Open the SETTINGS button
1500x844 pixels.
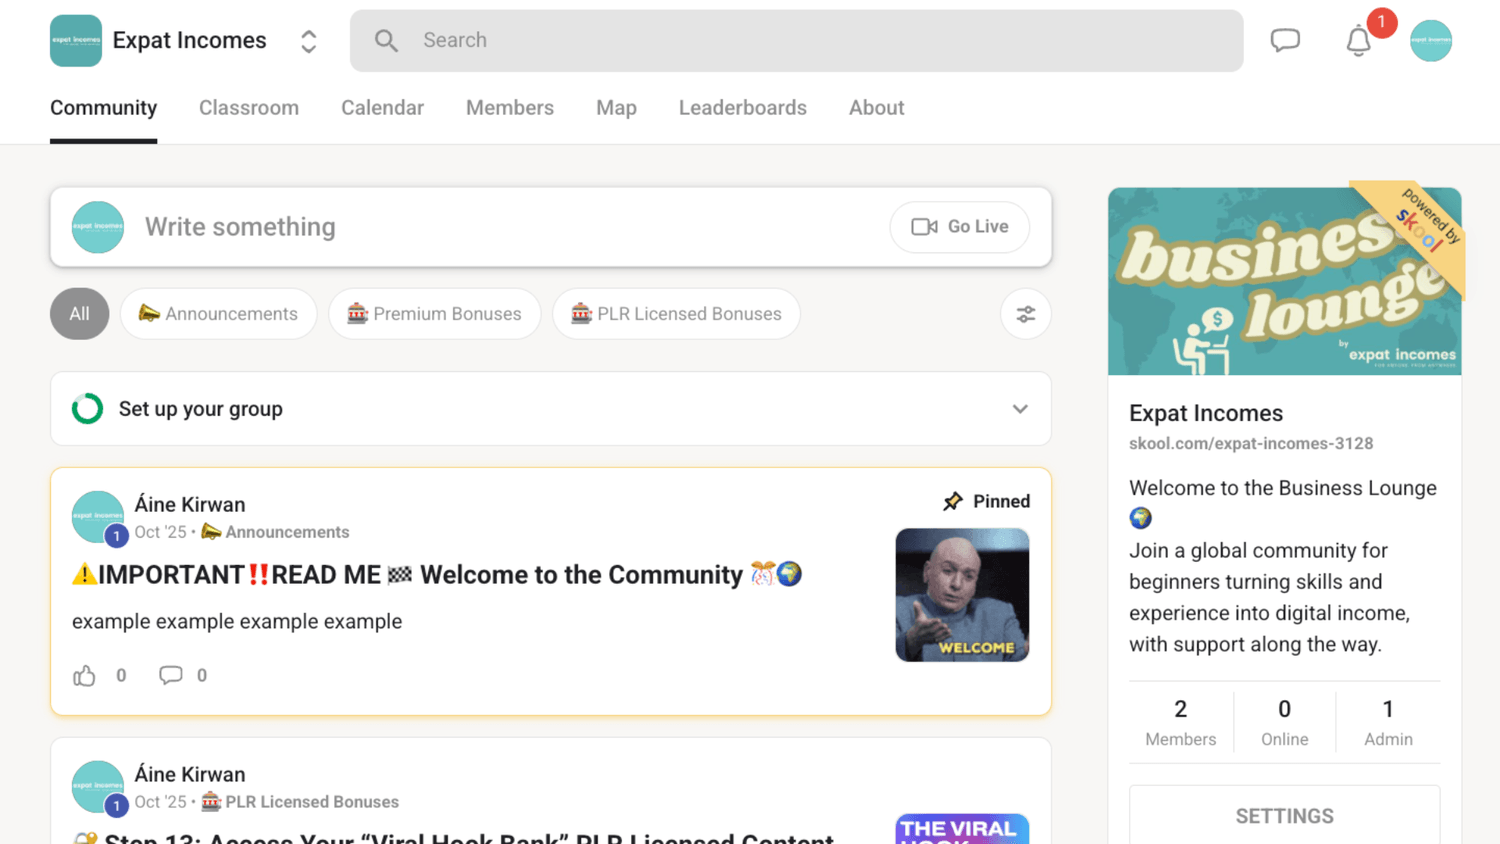(1285, 816)
